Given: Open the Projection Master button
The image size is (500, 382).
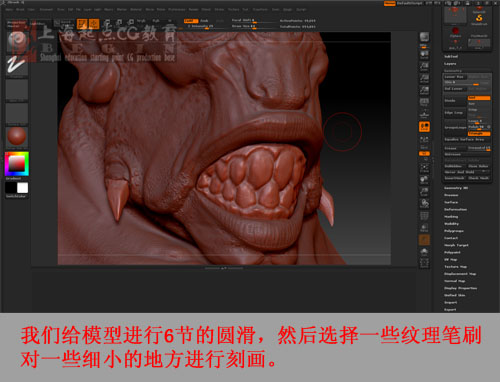Looking at the screenshot, I should 16,24.
